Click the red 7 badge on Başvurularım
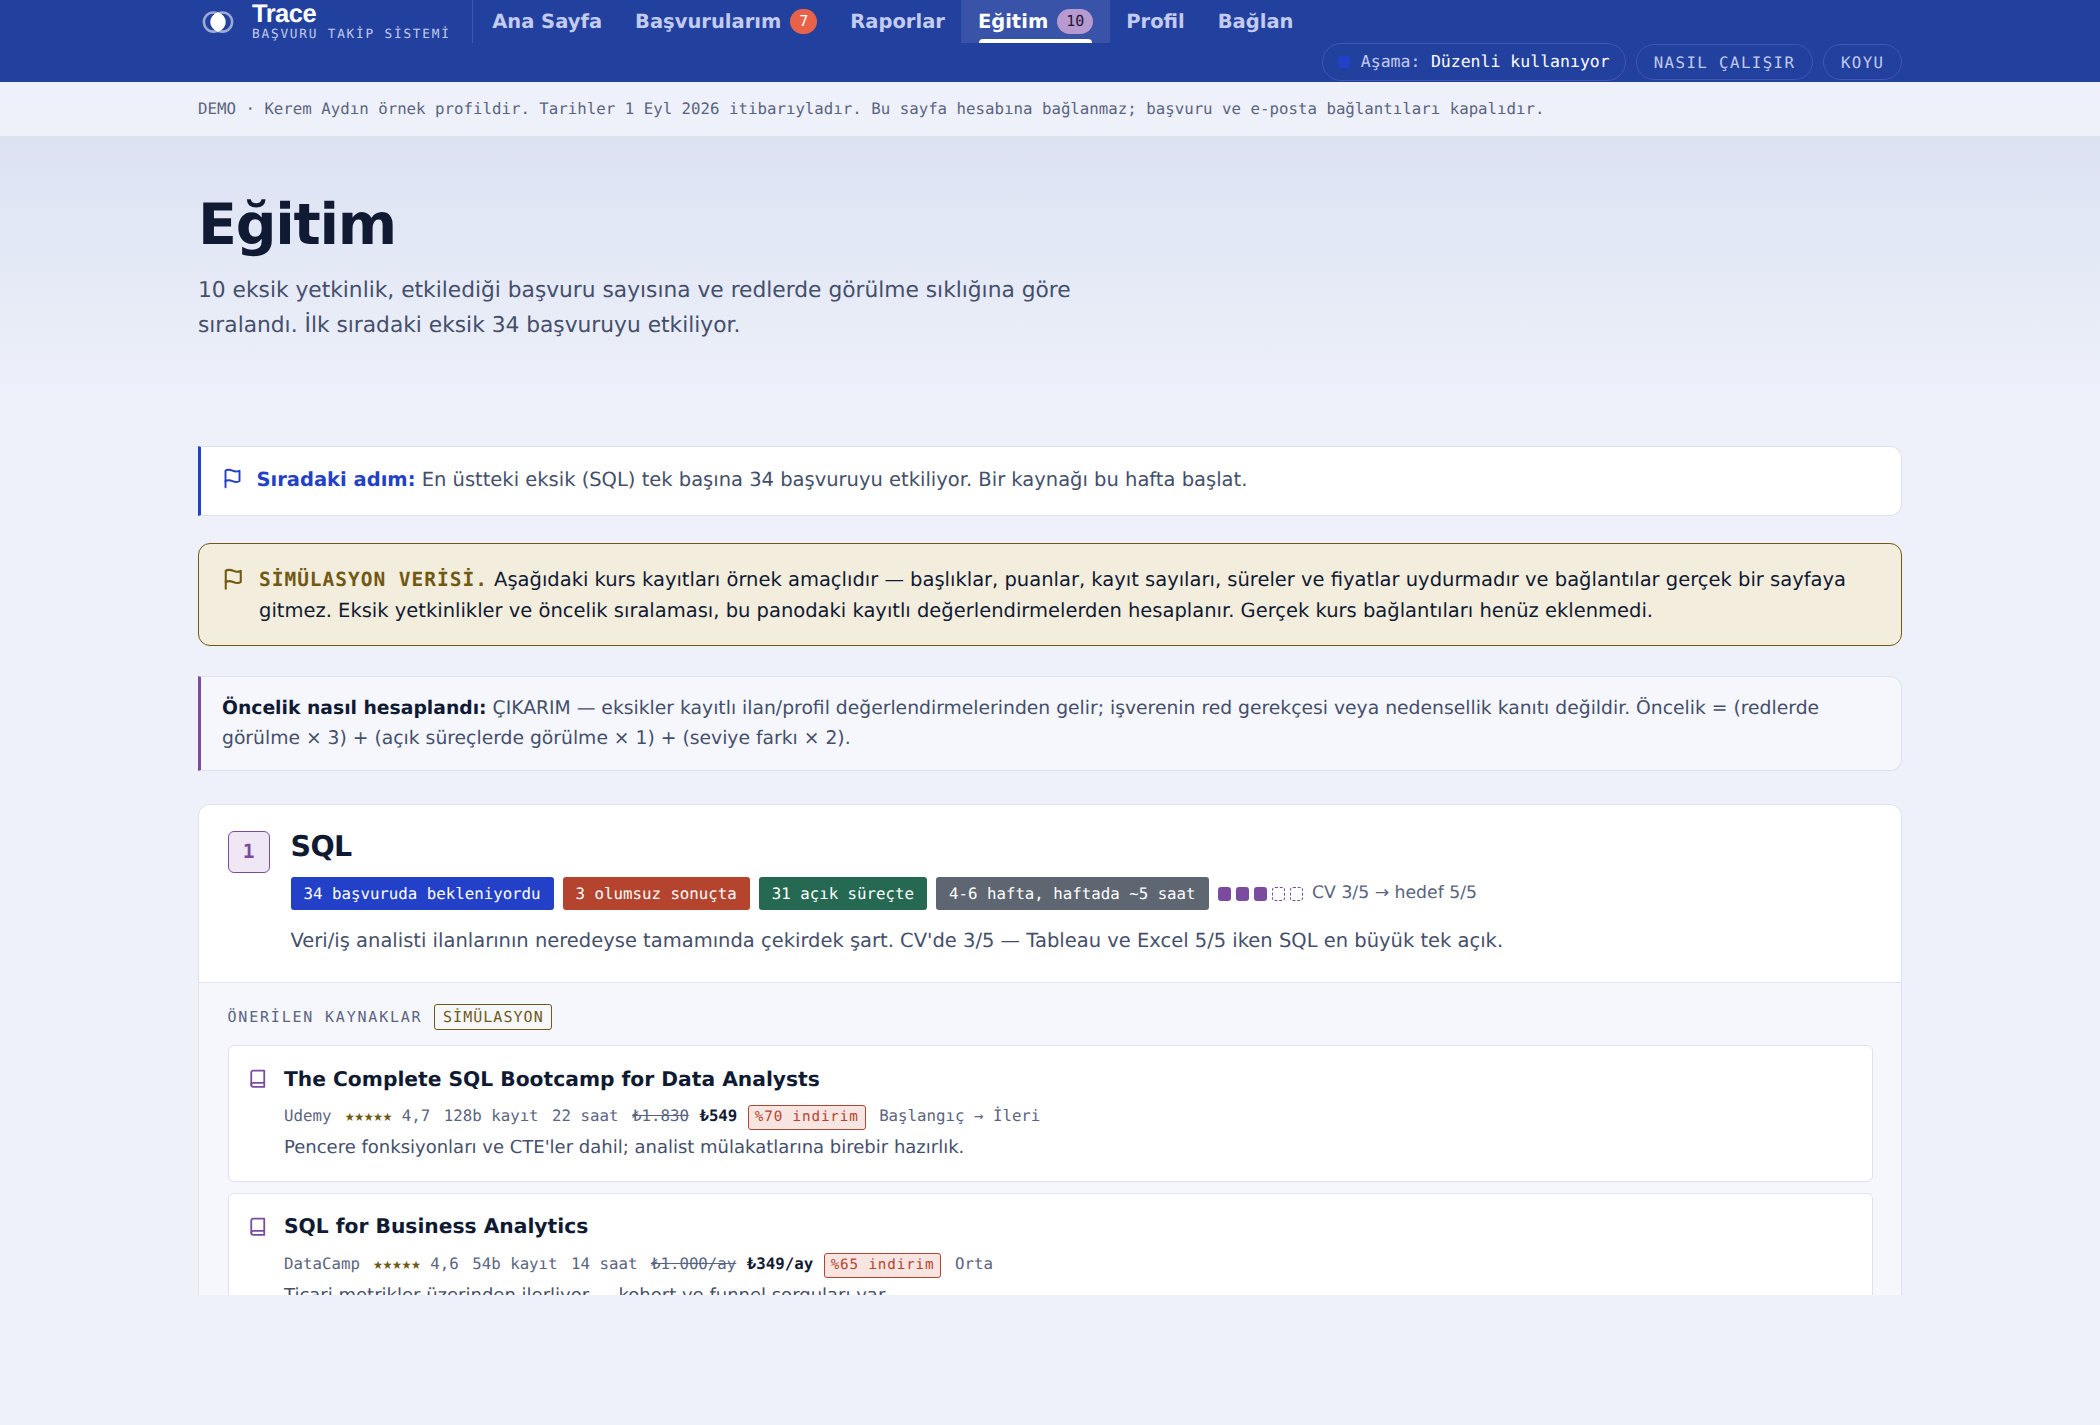2100x1425 pixels. pos(803,21)
